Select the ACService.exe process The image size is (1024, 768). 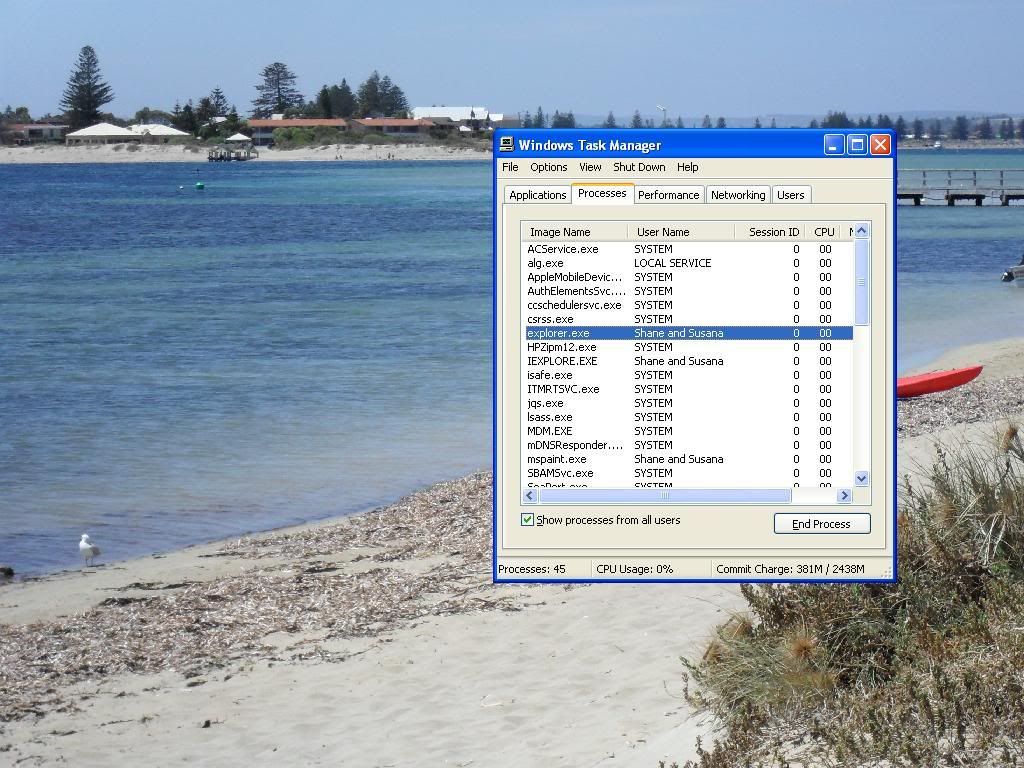(x=688, y=249)
